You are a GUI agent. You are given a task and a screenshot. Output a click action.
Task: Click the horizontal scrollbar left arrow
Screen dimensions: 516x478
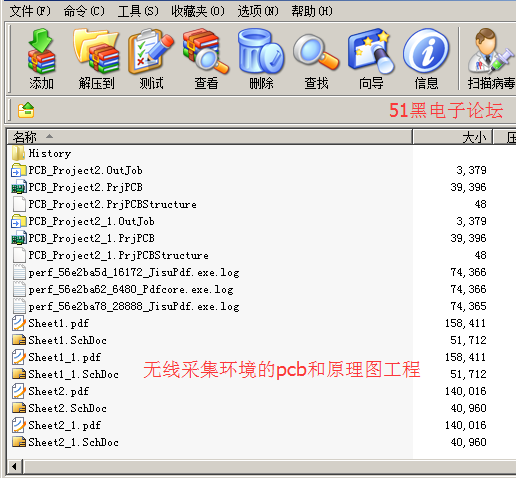14,466
